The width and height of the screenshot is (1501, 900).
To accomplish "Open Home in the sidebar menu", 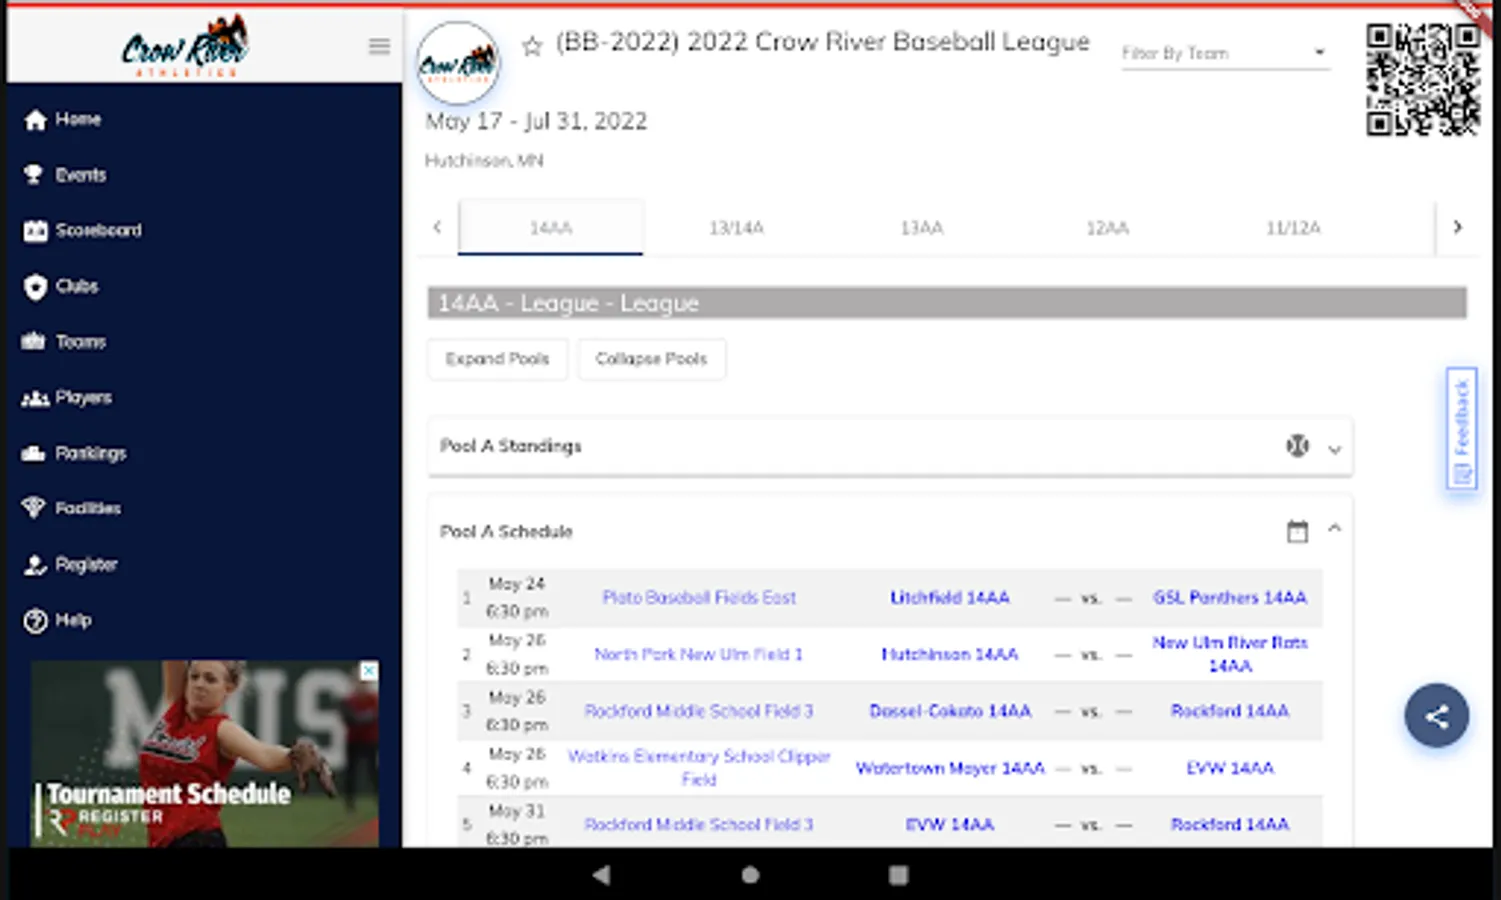I will [x=78, y=119].
